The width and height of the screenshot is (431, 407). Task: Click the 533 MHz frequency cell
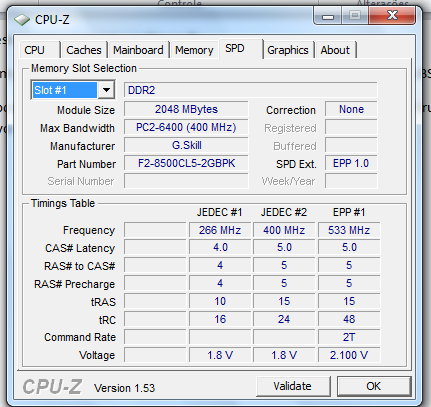(x=349, y=230)
